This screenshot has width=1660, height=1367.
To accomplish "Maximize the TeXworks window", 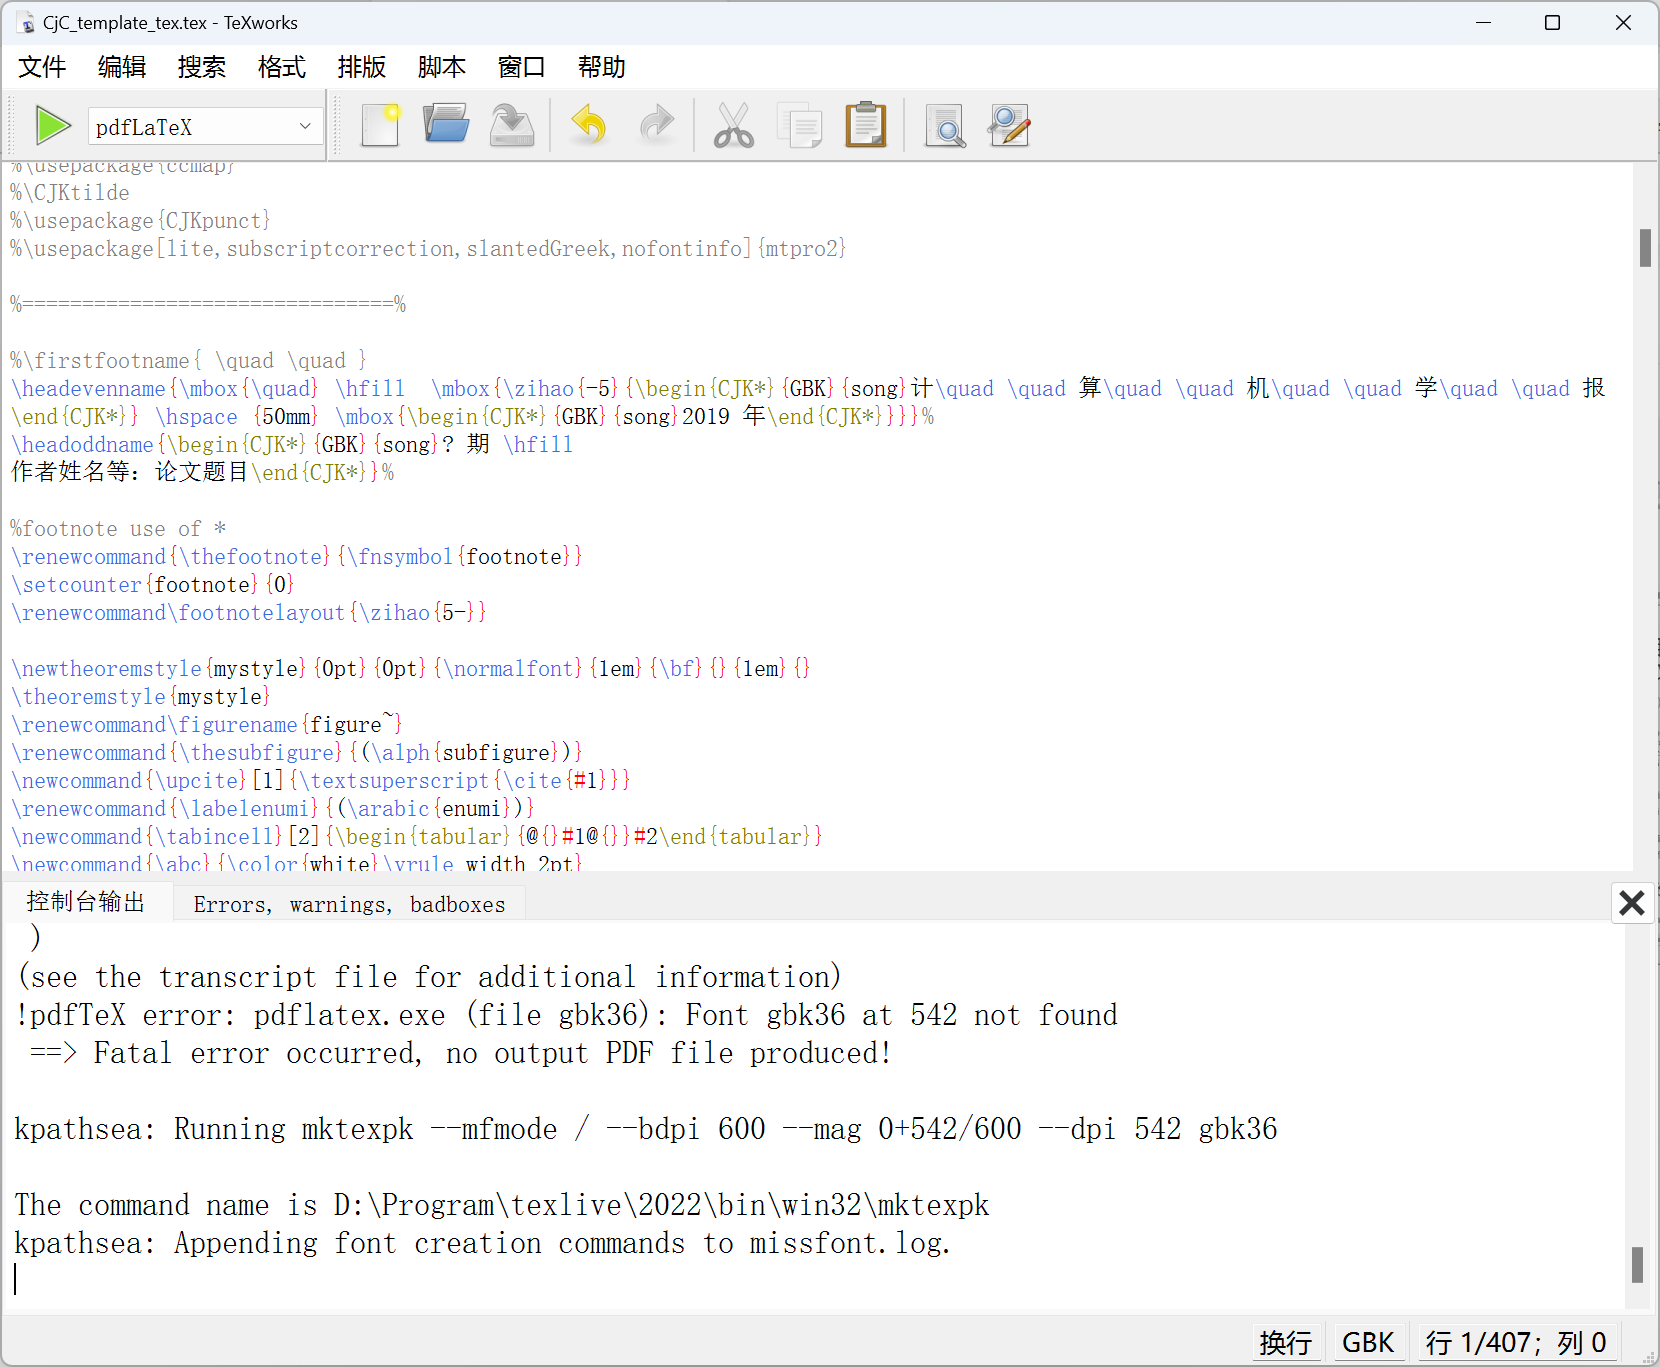I will pyautogui.click(x=1553, y=23).
